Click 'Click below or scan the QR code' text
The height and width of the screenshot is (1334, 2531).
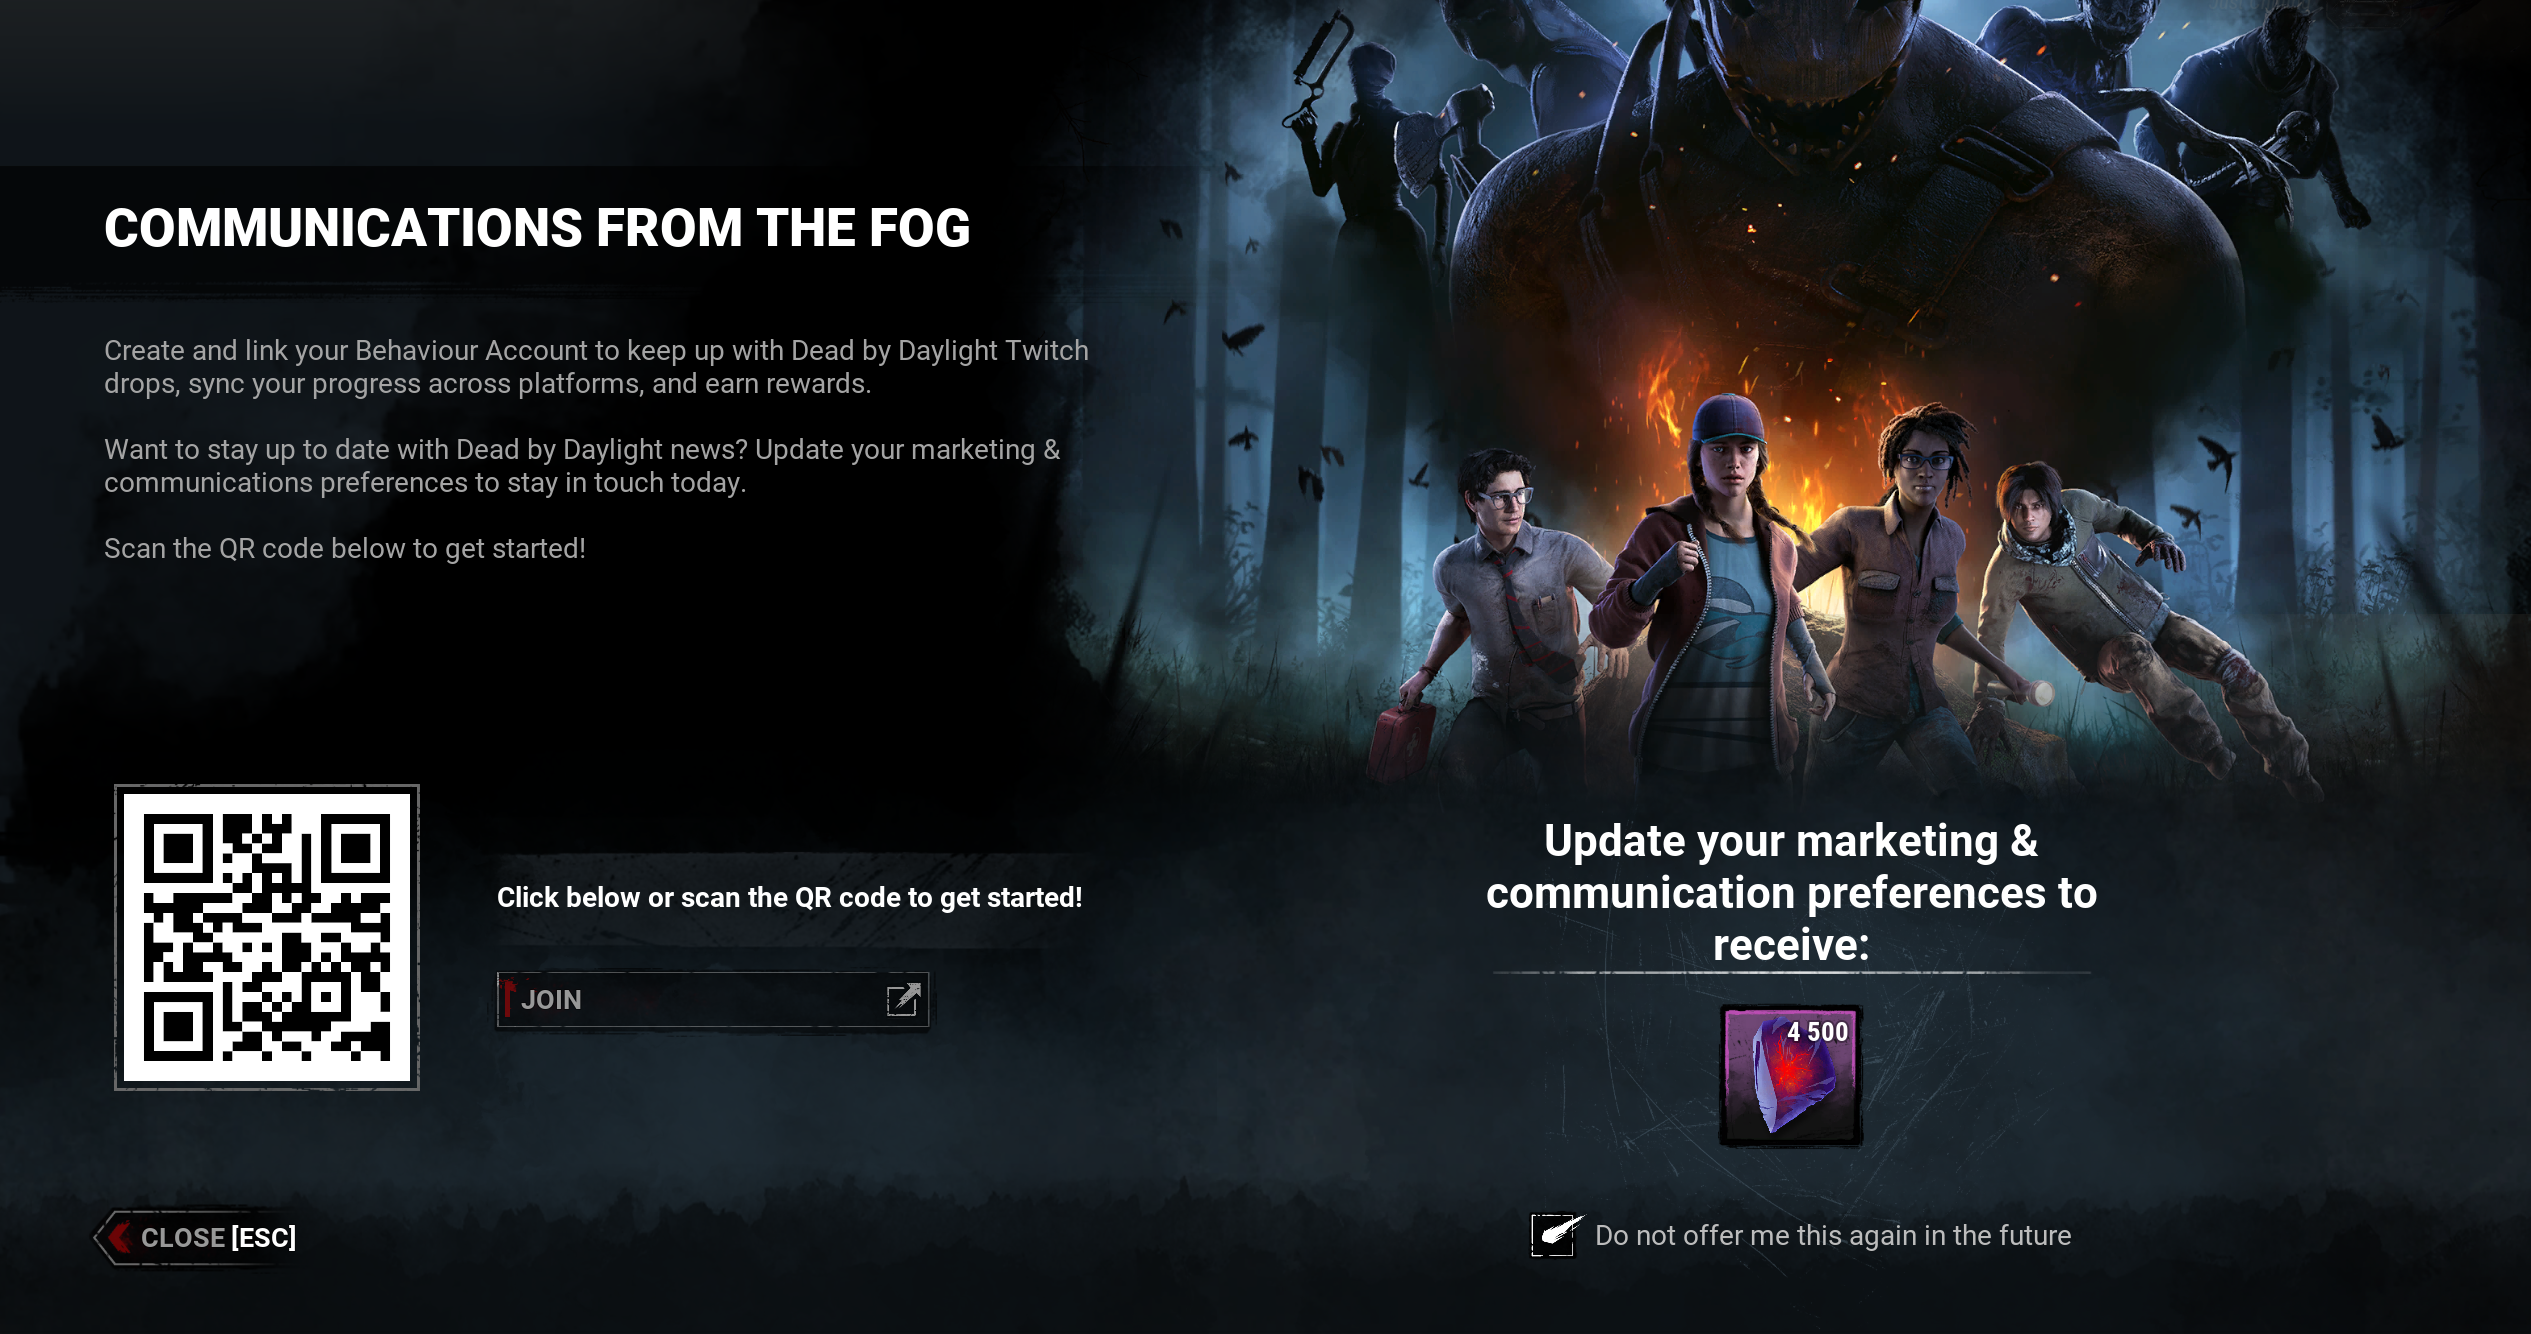789,897
